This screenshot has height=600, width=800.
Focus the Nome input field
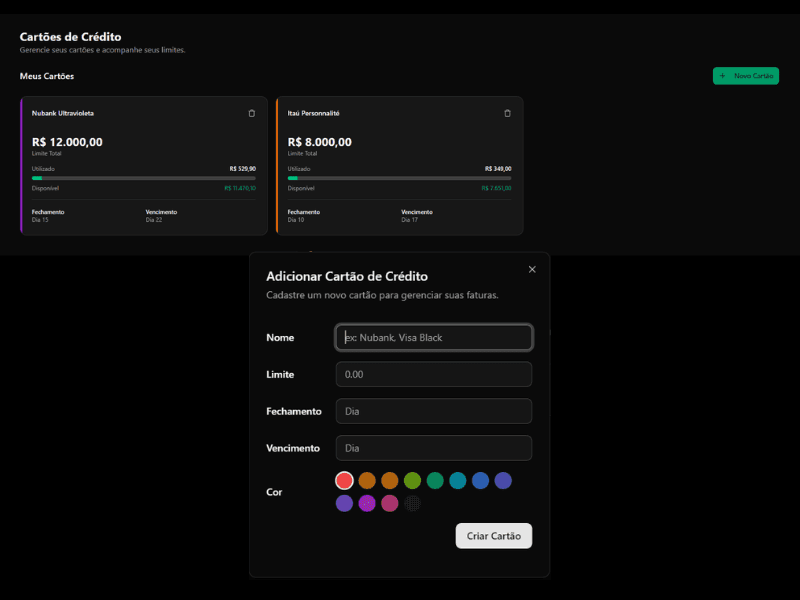click(434, 338)
